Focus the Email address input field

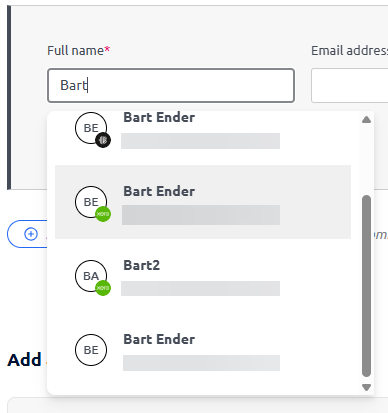tap(349, 85)
